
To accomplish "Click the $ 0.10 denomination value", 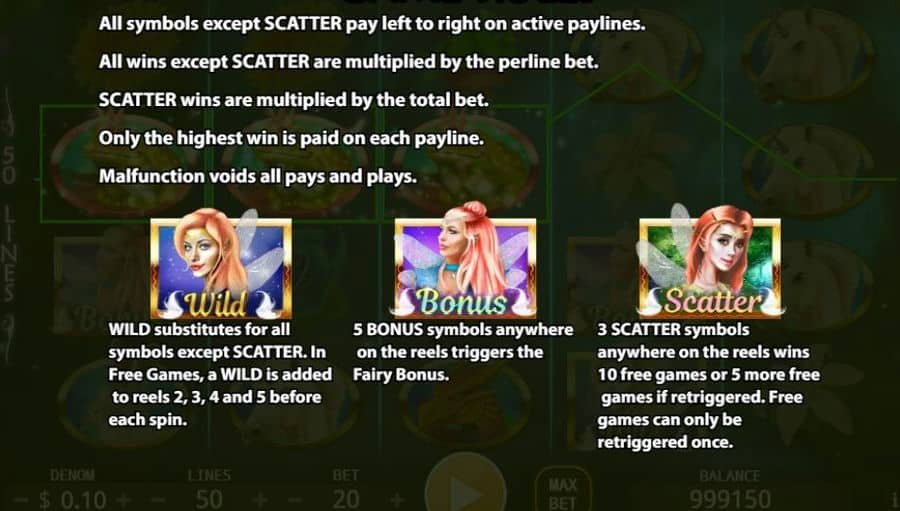I will click(72, 500).
